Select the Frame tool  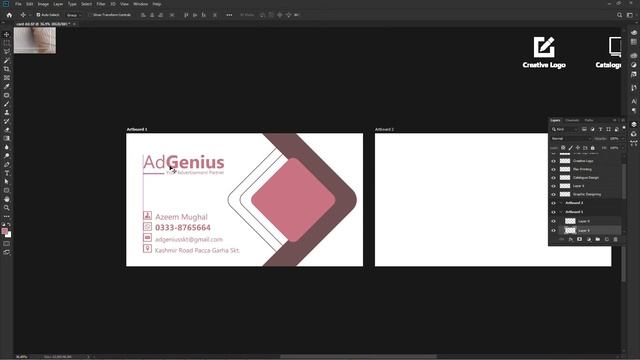7,78
